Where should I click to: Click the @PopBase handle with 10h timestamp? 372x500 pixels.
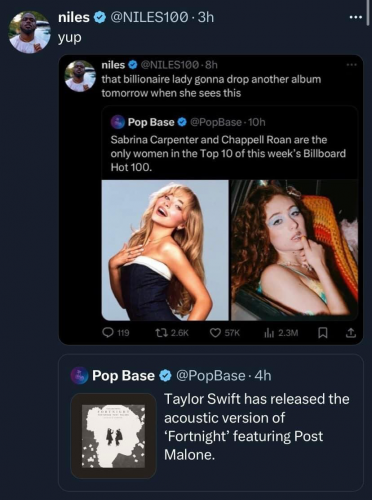(x=216, y=122)
